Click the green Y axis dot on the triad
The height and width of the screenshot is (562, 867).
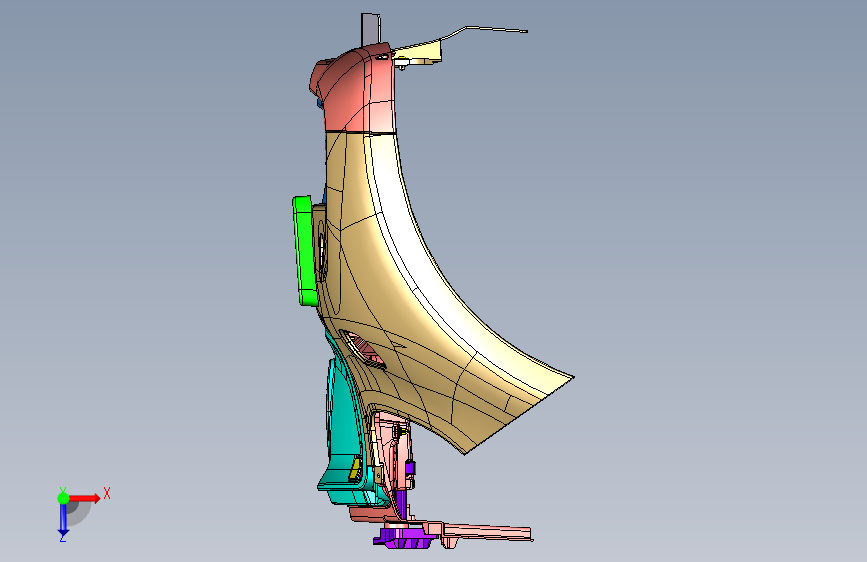63,498
